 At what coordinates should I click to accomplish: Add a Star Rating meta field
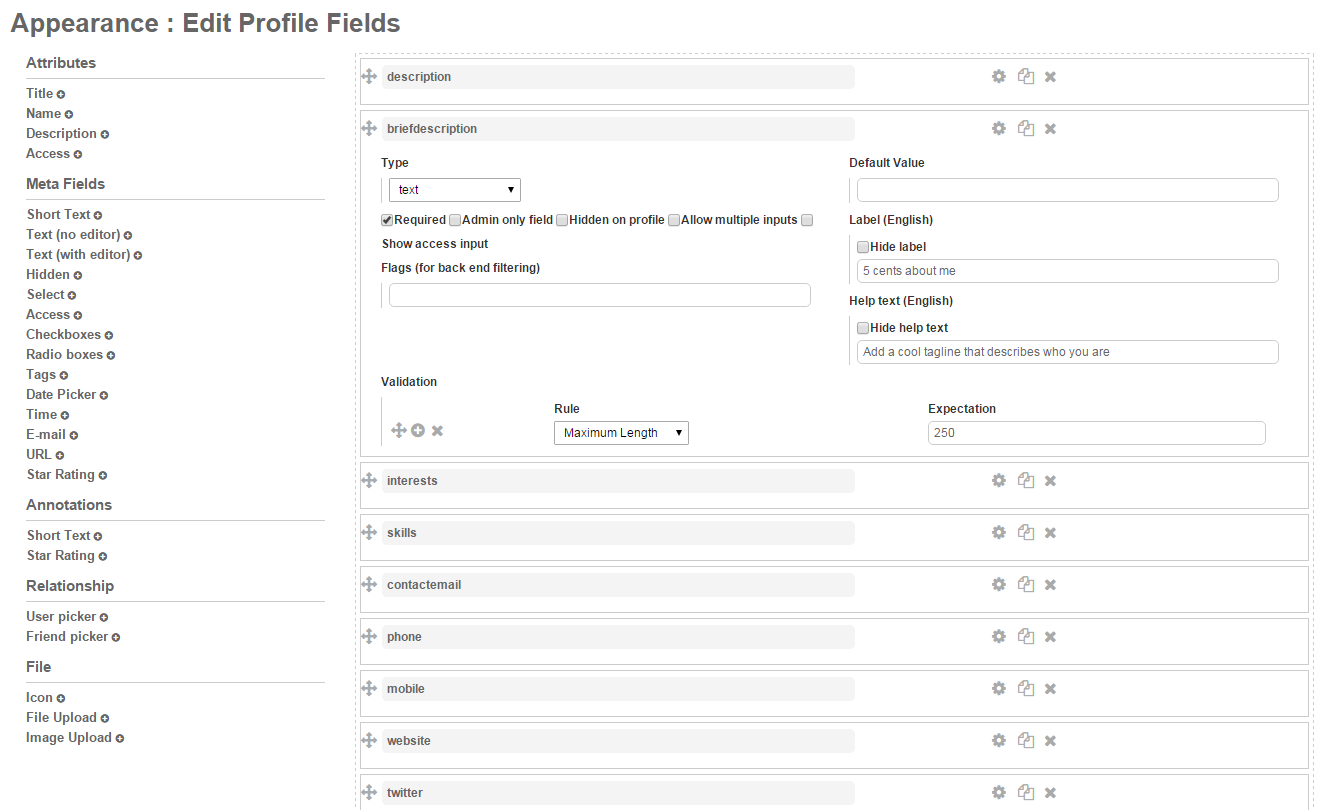[x=103, y=475]
